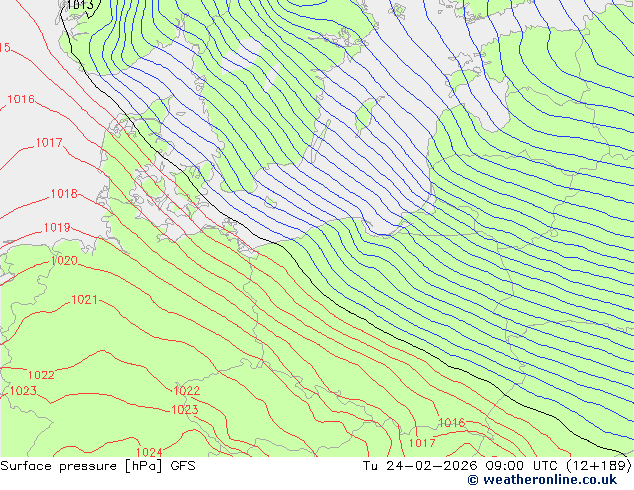Select the 'Surface pressure [hPa]' caption text
The image size is (634, 490).
(81, 466)
